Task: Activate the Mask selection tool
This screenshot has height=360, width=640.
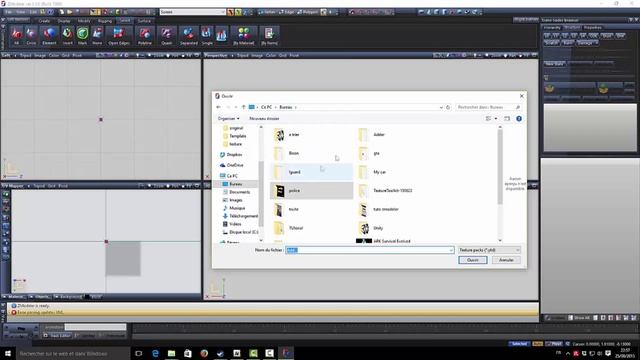Action: click(82, 36)
